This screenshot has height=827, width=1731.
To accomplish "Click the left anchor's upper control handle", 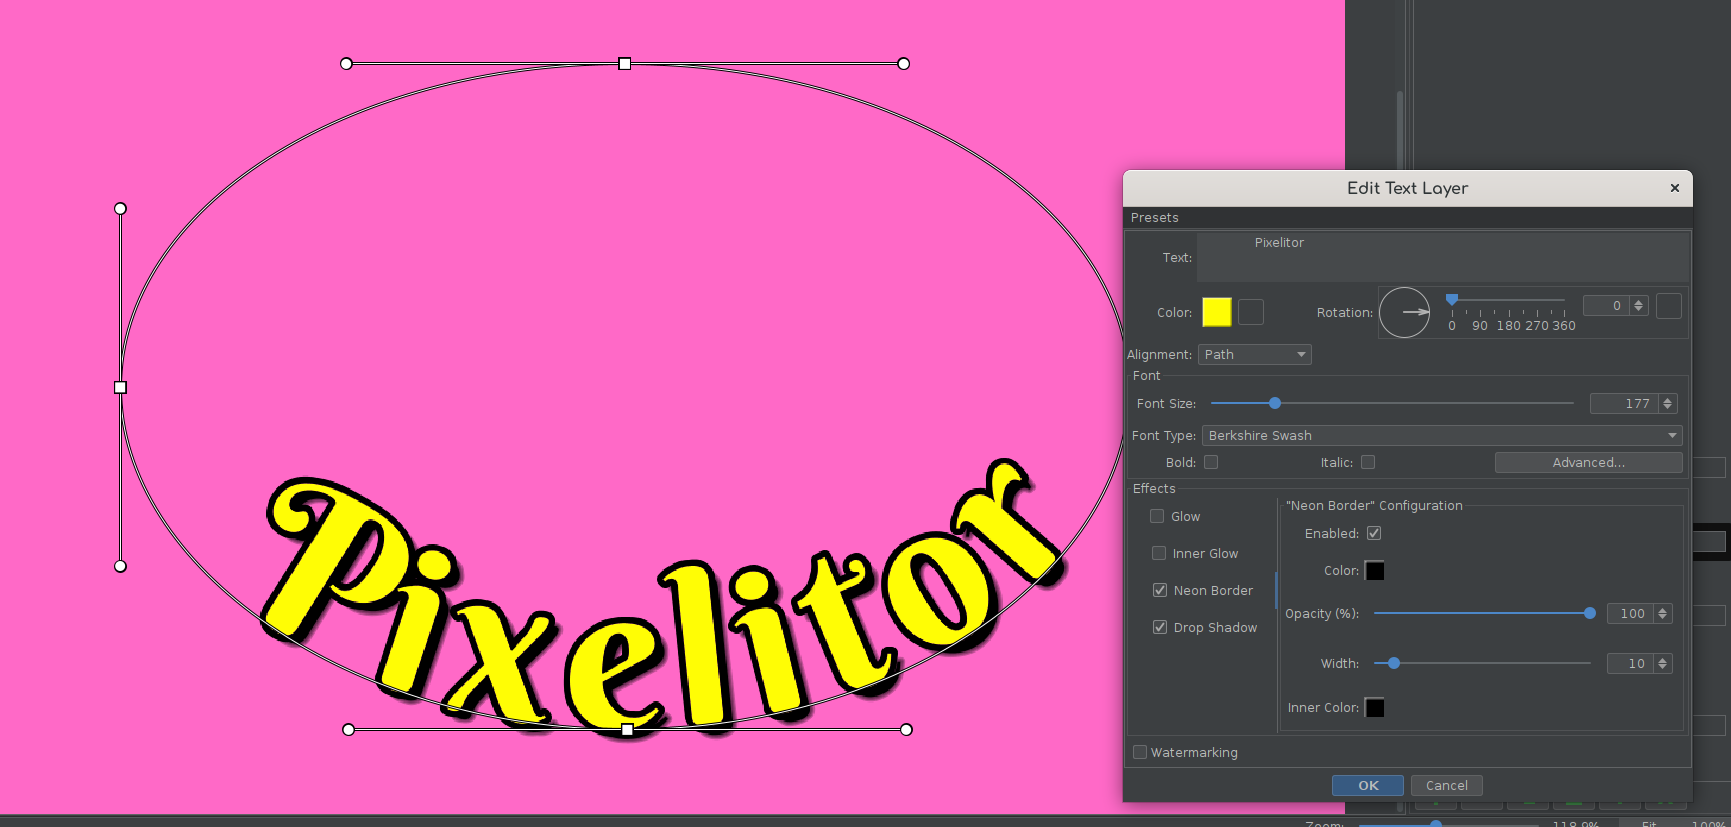I will point(121,209).
